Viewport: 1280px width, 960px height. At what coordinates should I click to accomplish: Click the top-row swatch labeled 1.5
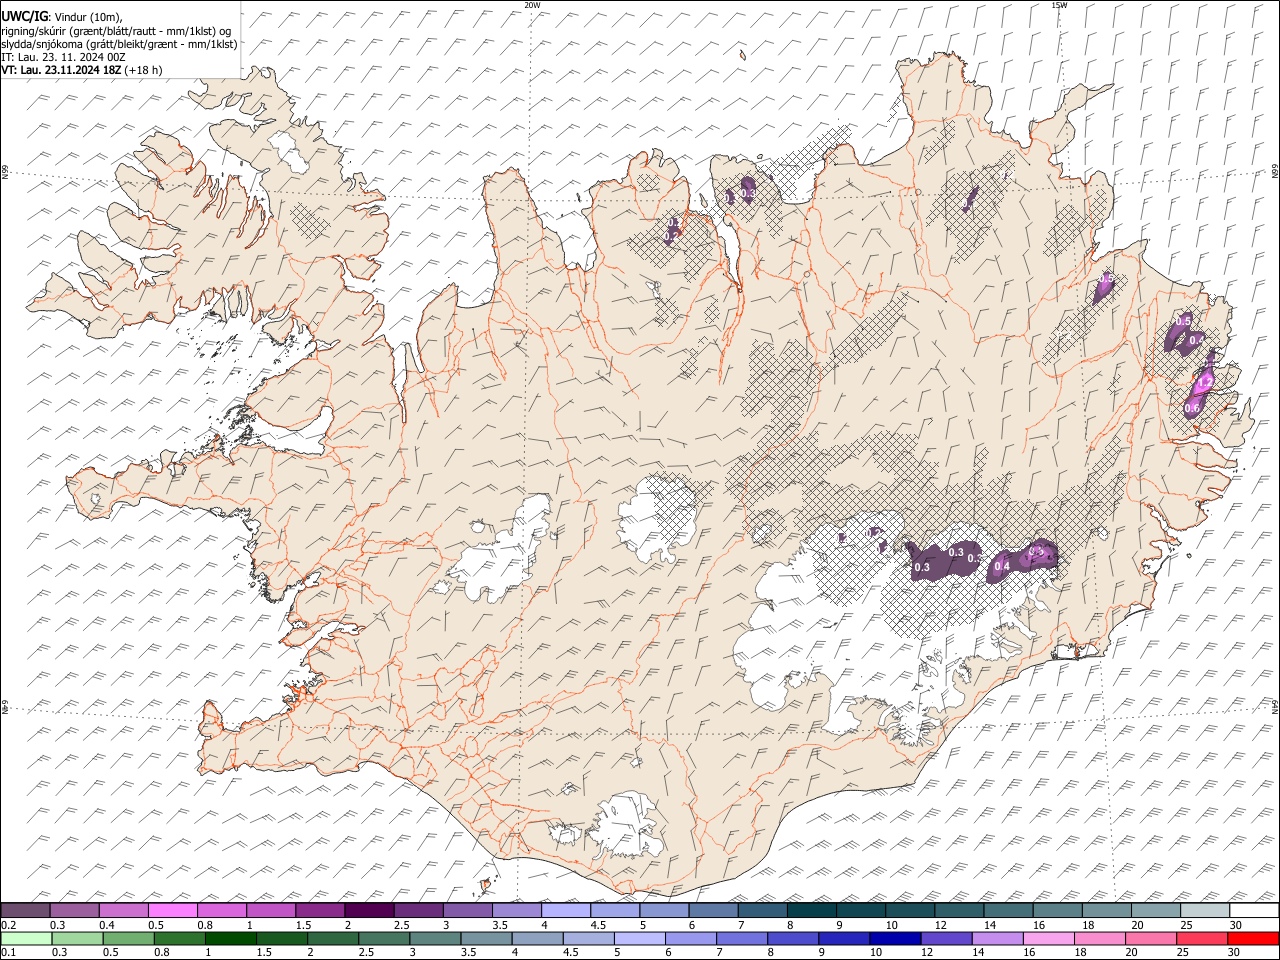tap(320, 911)
